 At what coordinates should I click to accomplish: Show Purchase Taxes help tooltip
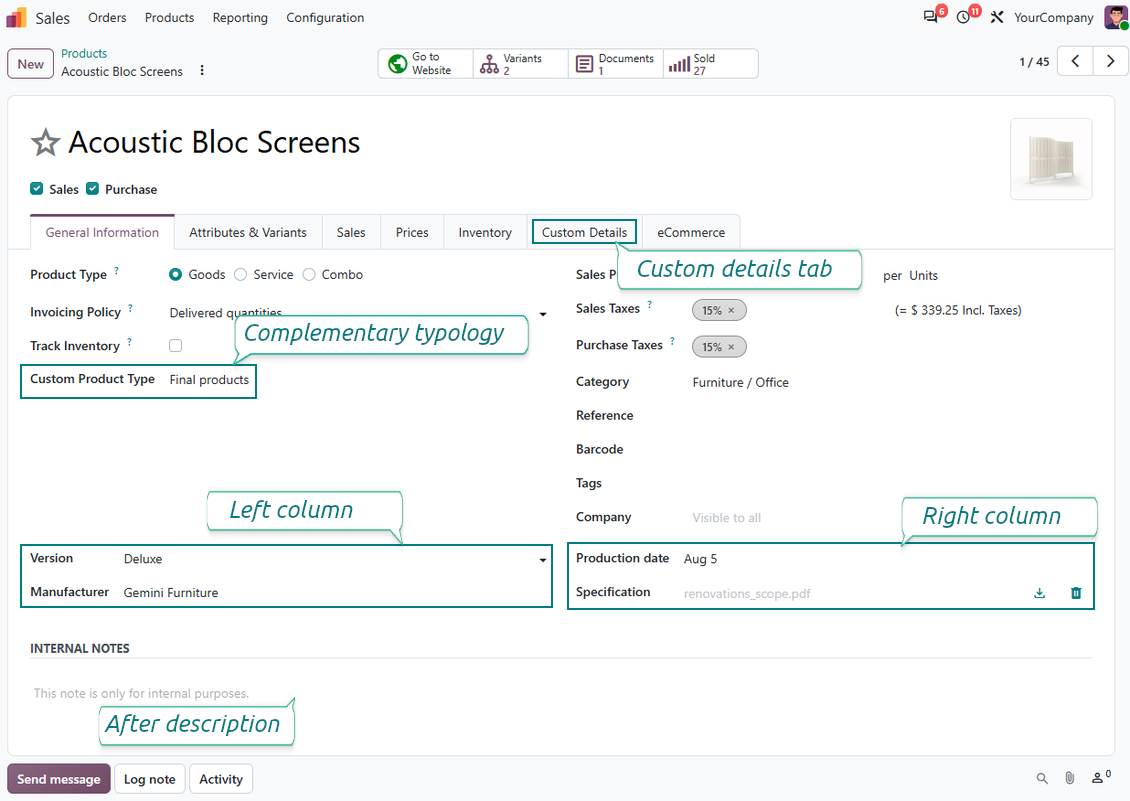[x=672, y=342]
